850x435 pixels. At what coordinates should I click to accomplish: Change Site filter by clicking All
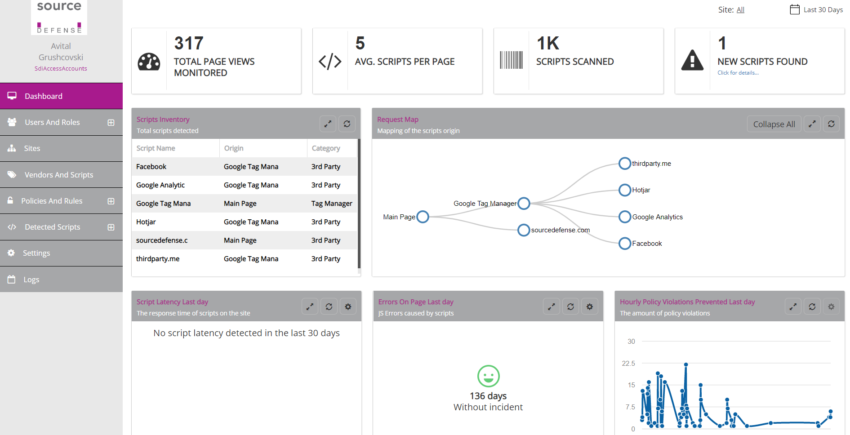coord(740,10)
